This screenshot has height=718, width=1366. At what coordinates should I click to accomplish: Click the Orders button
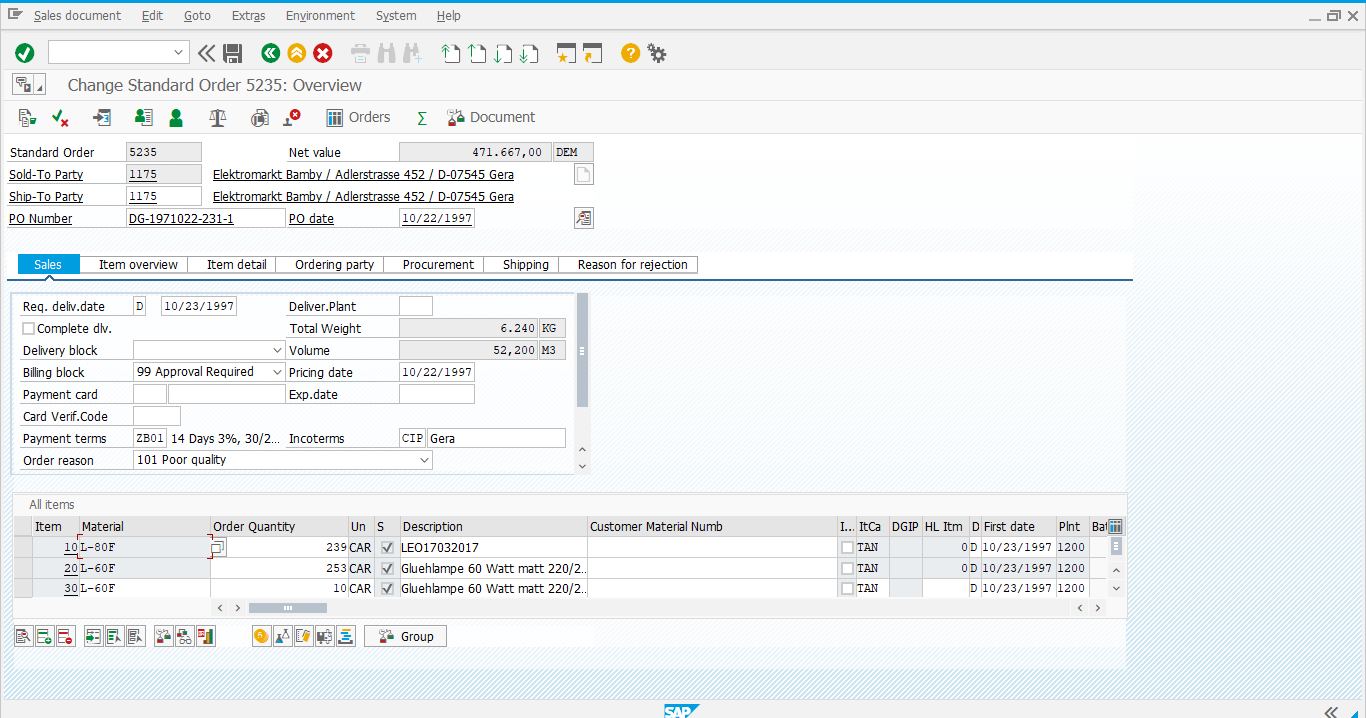[358, 117]
